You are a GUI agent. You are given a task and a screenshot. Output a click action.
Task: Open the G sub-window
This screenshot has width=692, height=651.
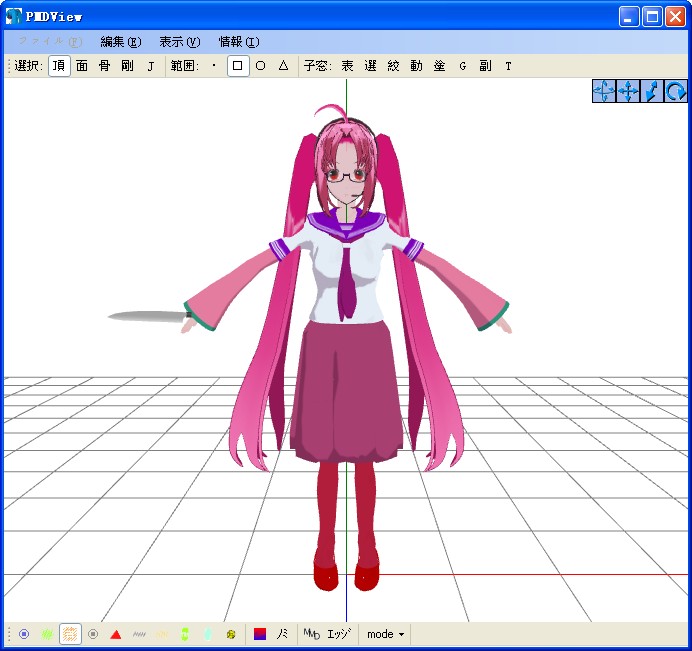coord(463,66)
